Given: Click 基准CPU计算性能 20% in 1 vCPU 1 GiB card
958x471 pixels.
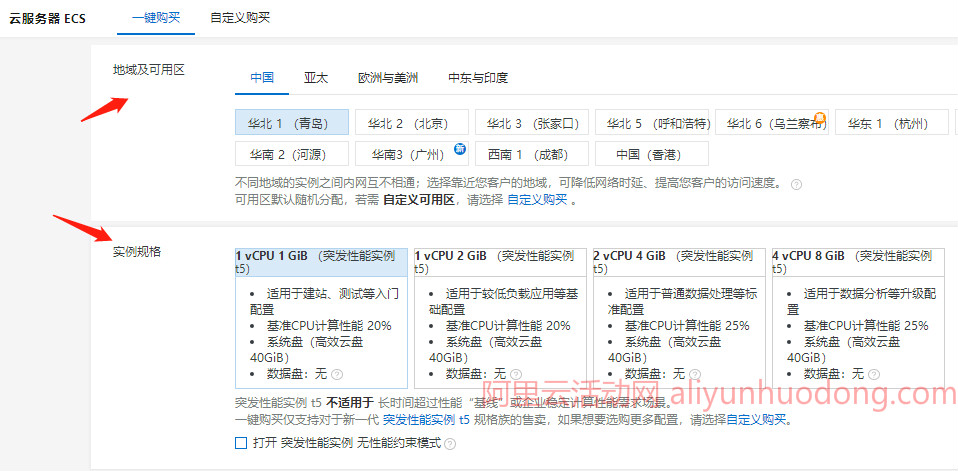Looking at the screenshot, I should [329, 326].
